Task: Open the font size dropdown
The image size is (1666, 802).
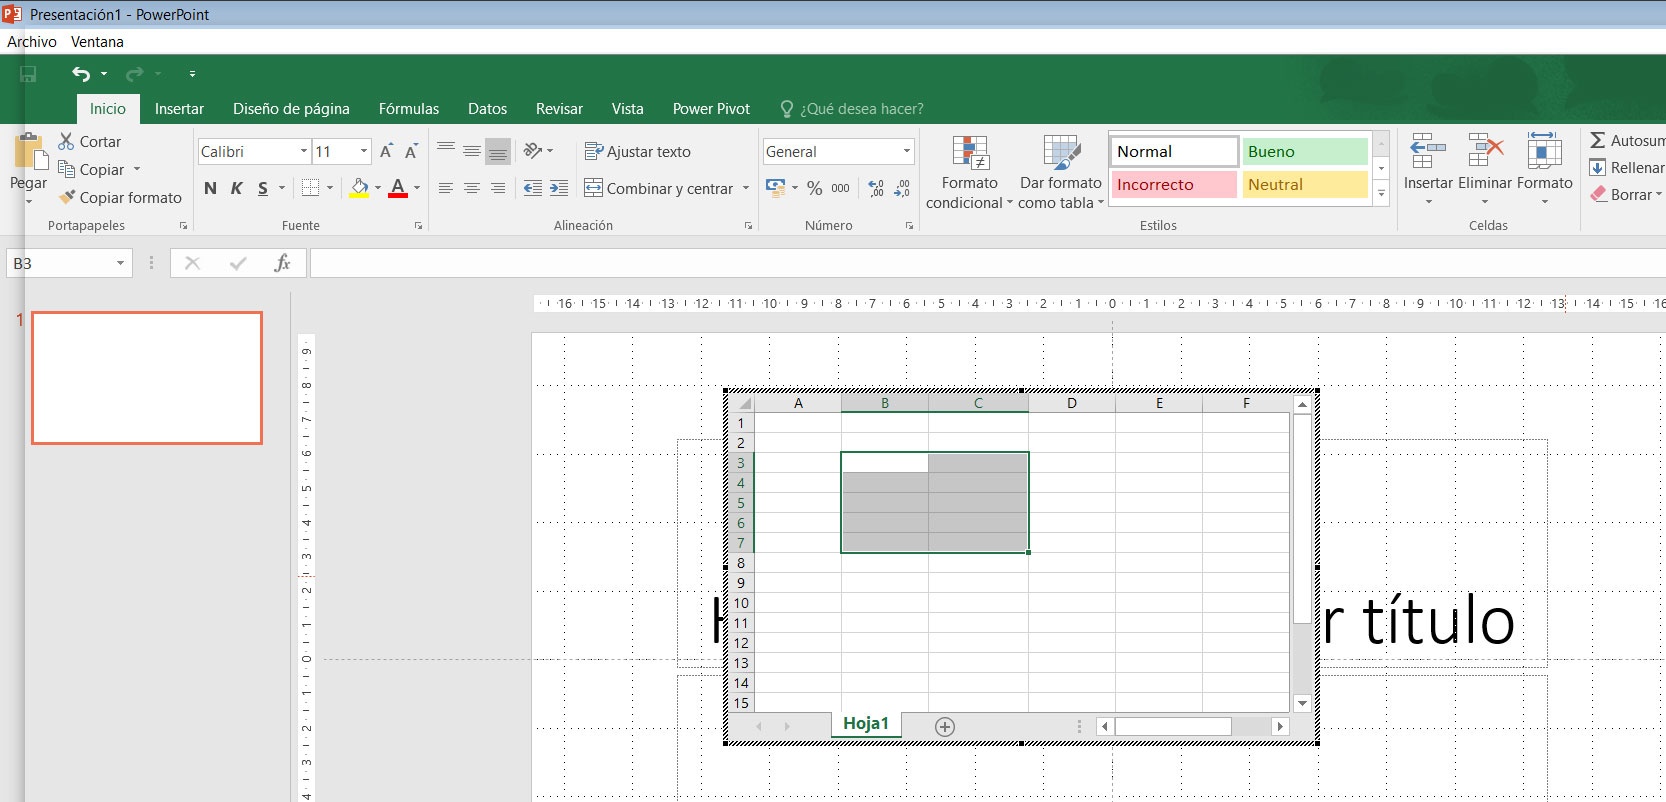Action: [x=364, y=152]
